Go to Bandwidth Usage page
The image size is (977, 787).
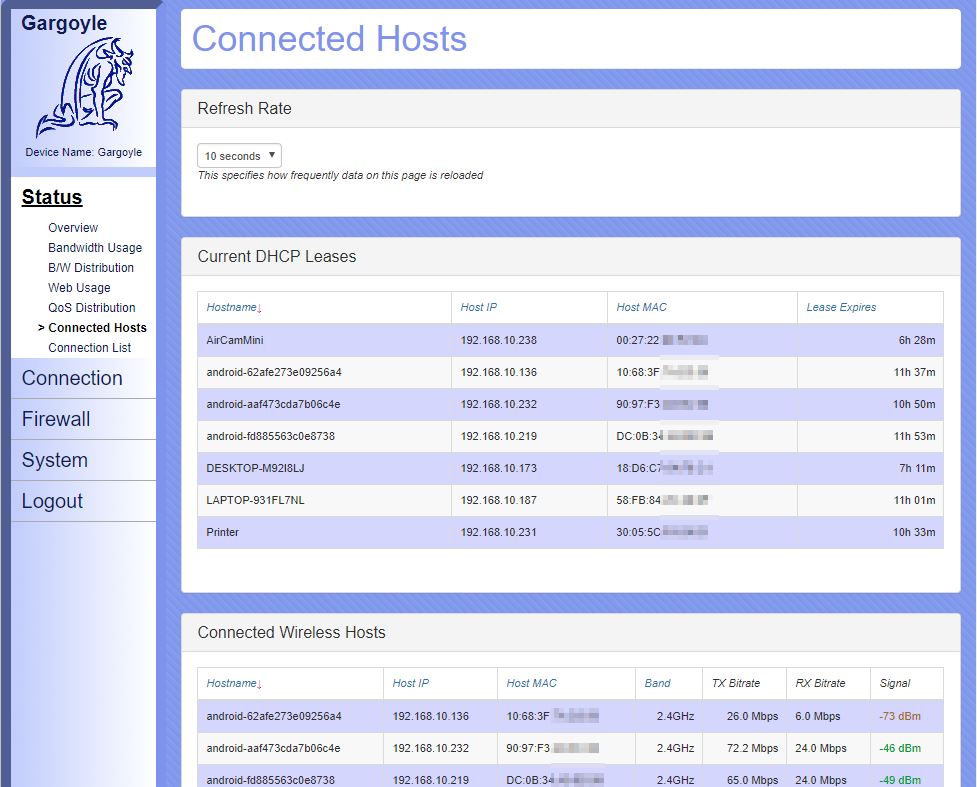pyautogui.click(x=95, y=248)
